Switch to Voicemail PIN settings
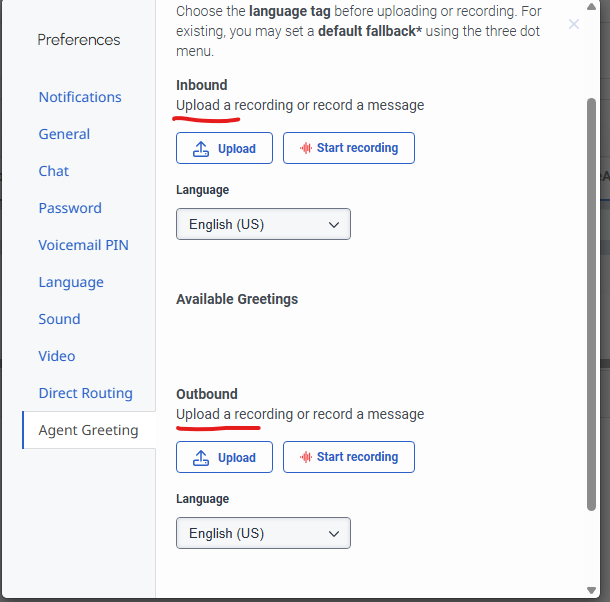 click(83, 245)
